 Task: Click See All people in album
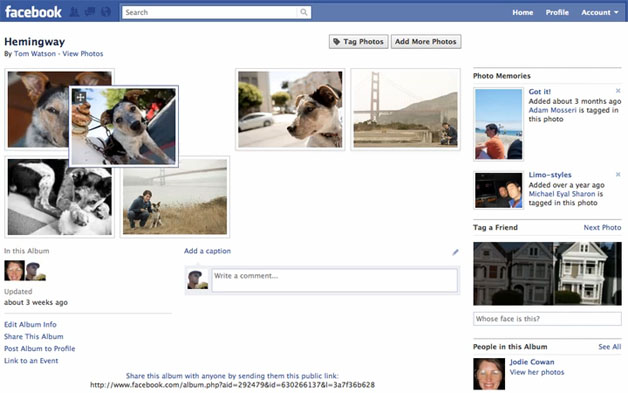pos(610,347)
